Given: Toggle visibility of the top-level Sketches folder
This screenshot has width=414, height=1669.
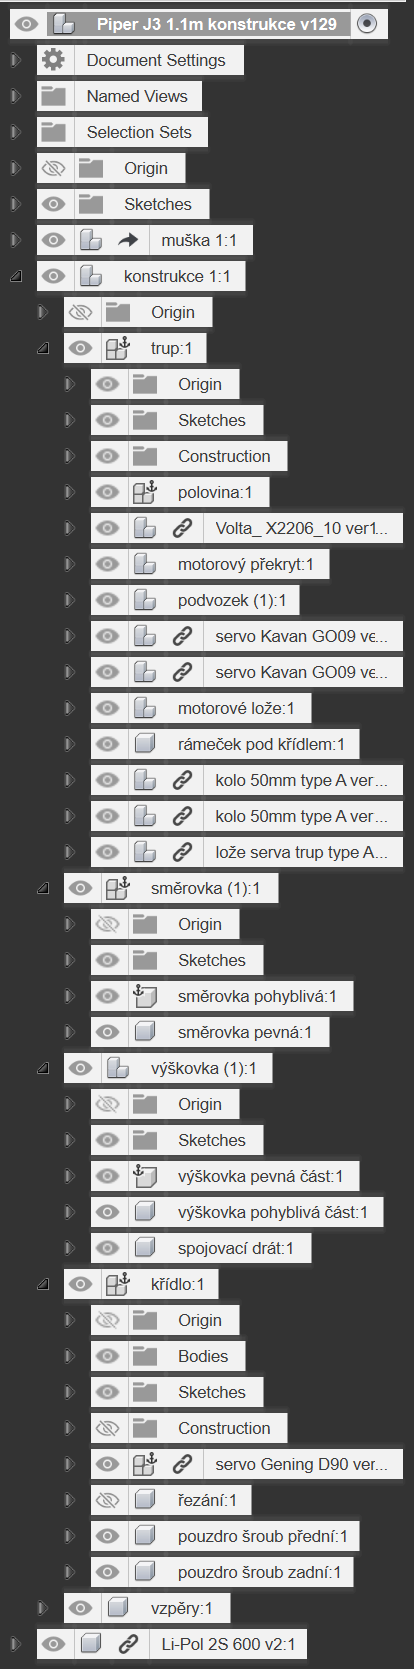Looking at the screenshot, I should [53, 204].
